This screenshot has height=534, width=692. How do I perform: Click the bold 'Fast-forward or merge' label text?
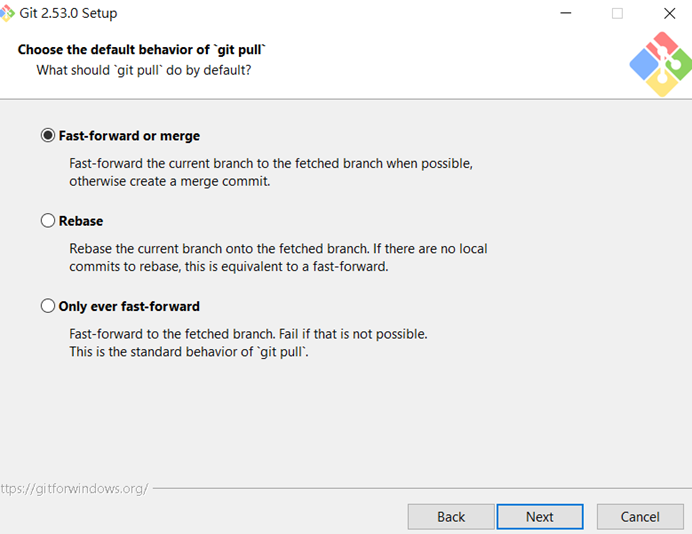coord(129,136)
